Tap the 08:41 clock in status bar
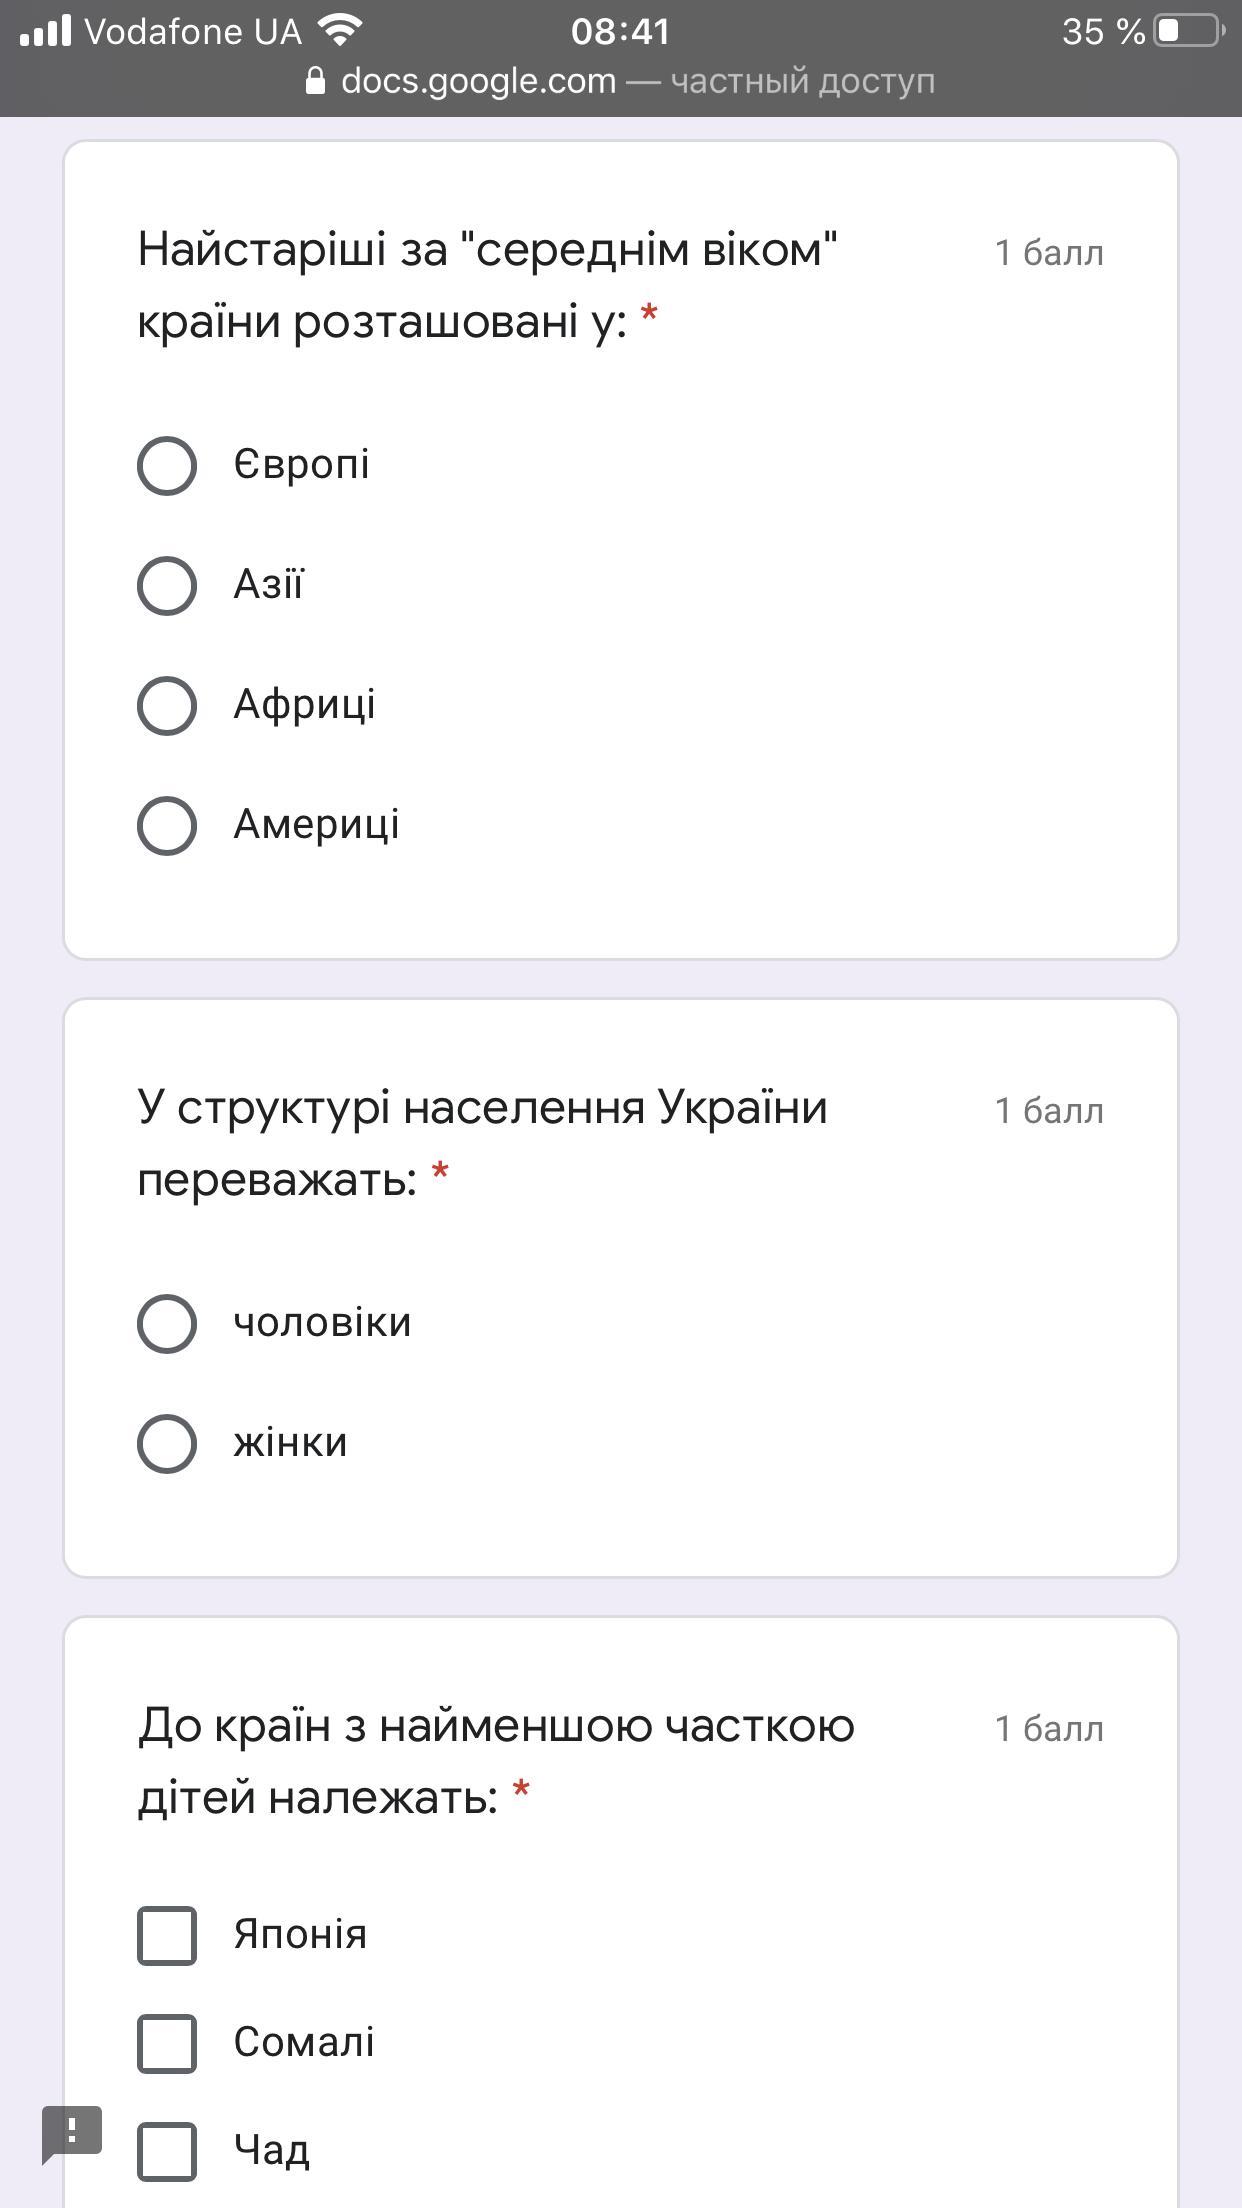This screenshot has width=1242, height=2208. click(x=620, y=31)
